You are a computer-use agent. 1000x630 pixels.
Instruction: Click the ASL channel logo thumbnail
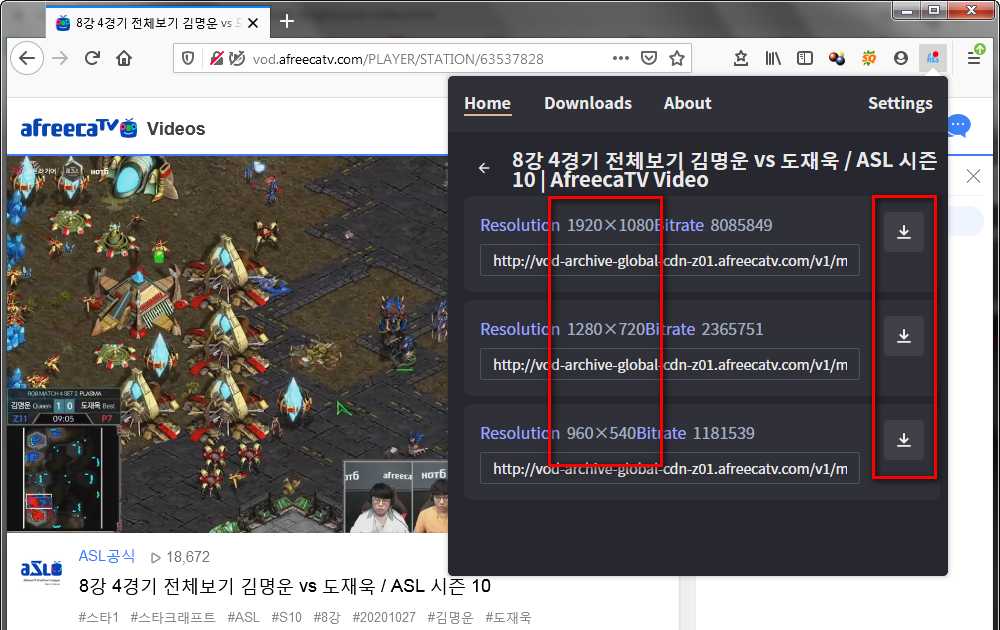(41, 569)
